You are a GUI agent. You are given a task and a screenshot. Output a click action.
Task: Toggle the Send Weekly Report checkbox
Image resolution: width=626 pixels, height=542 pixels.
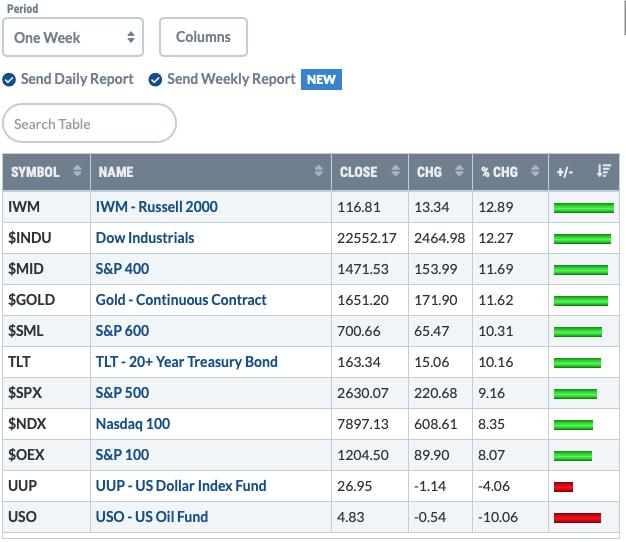pos(155,79)
